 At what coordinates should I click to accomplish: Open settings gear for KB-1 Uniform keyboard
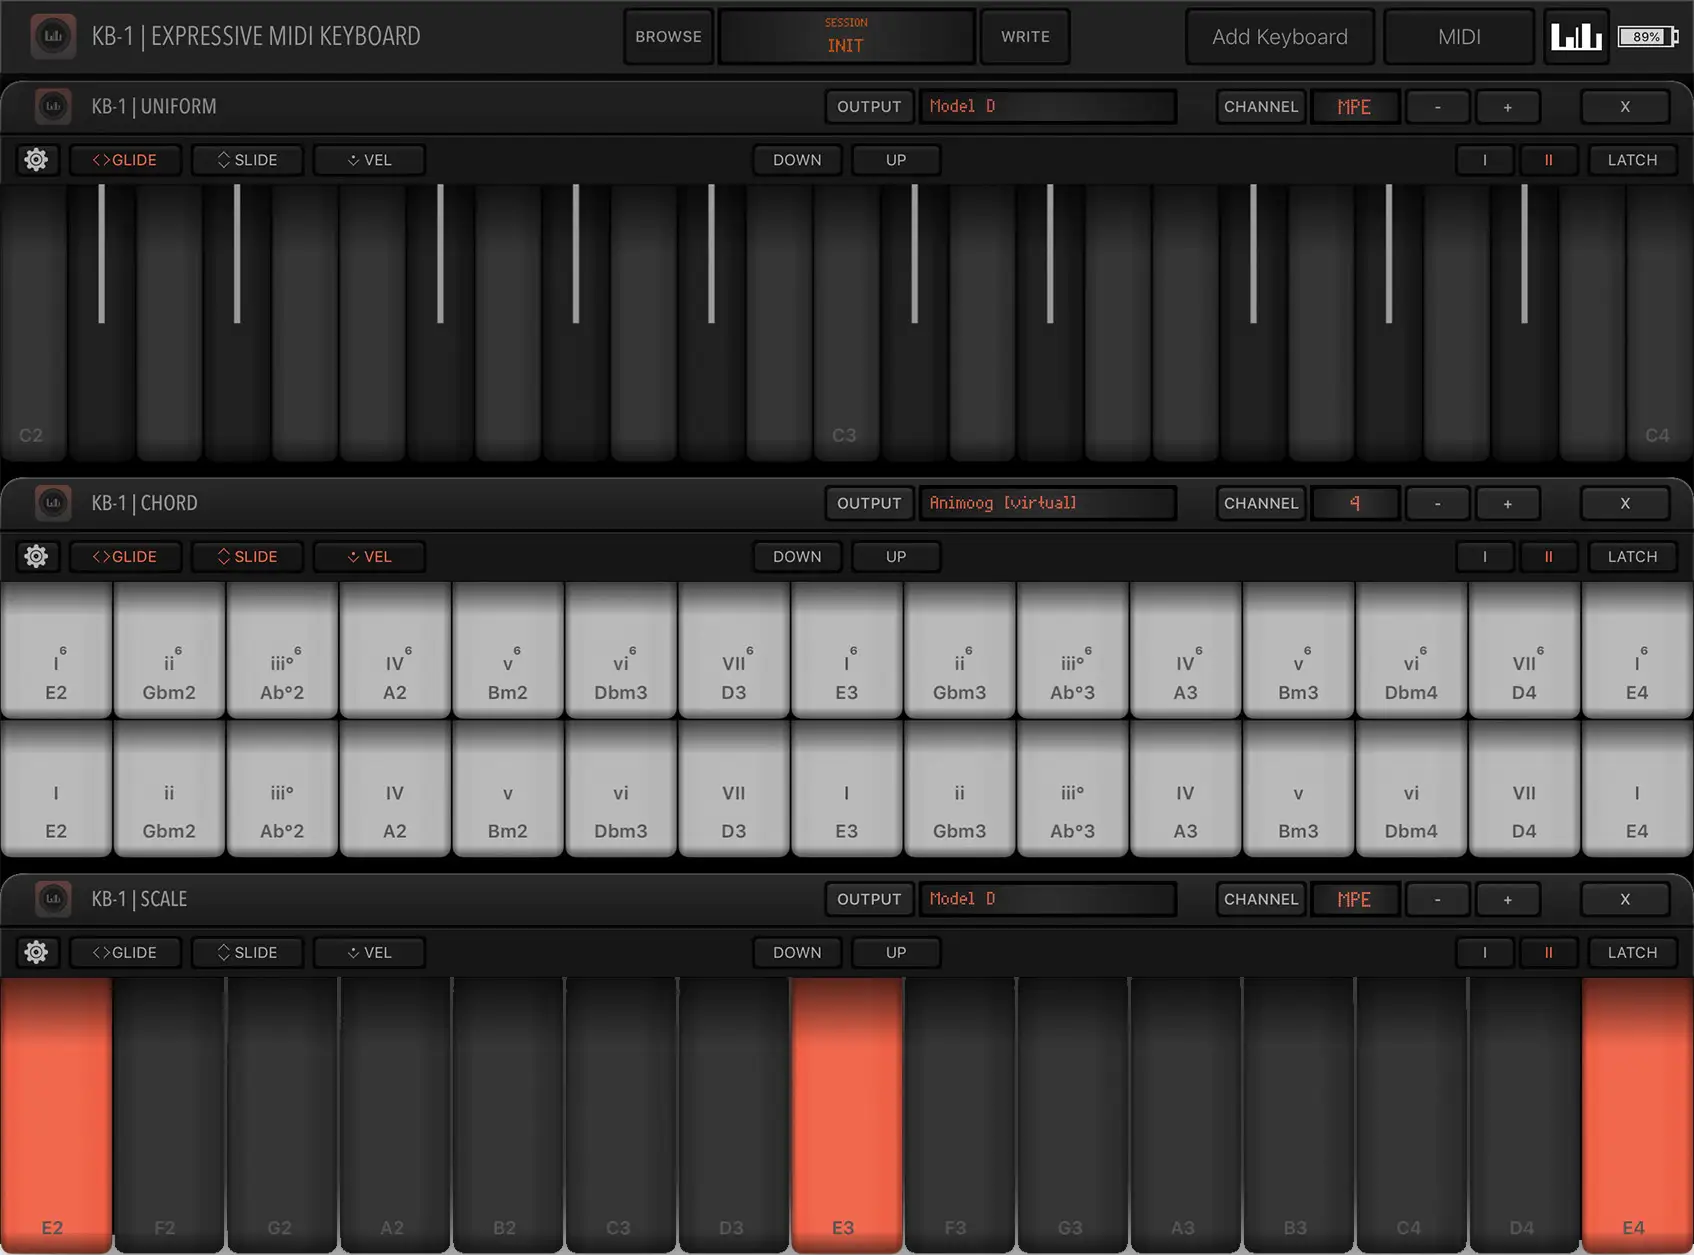36,160
